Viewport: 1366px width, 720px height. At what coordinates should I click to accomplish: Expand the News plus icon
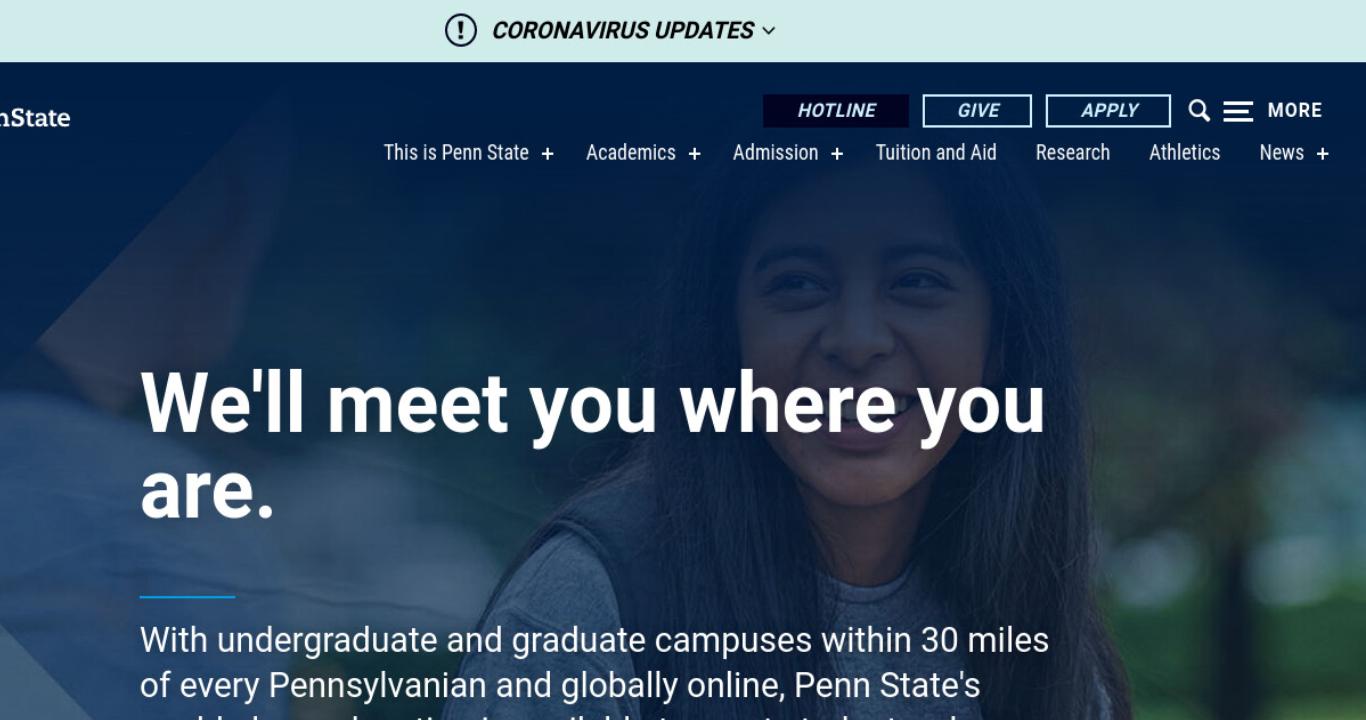pyautogui.click(x=1322, y=154)
